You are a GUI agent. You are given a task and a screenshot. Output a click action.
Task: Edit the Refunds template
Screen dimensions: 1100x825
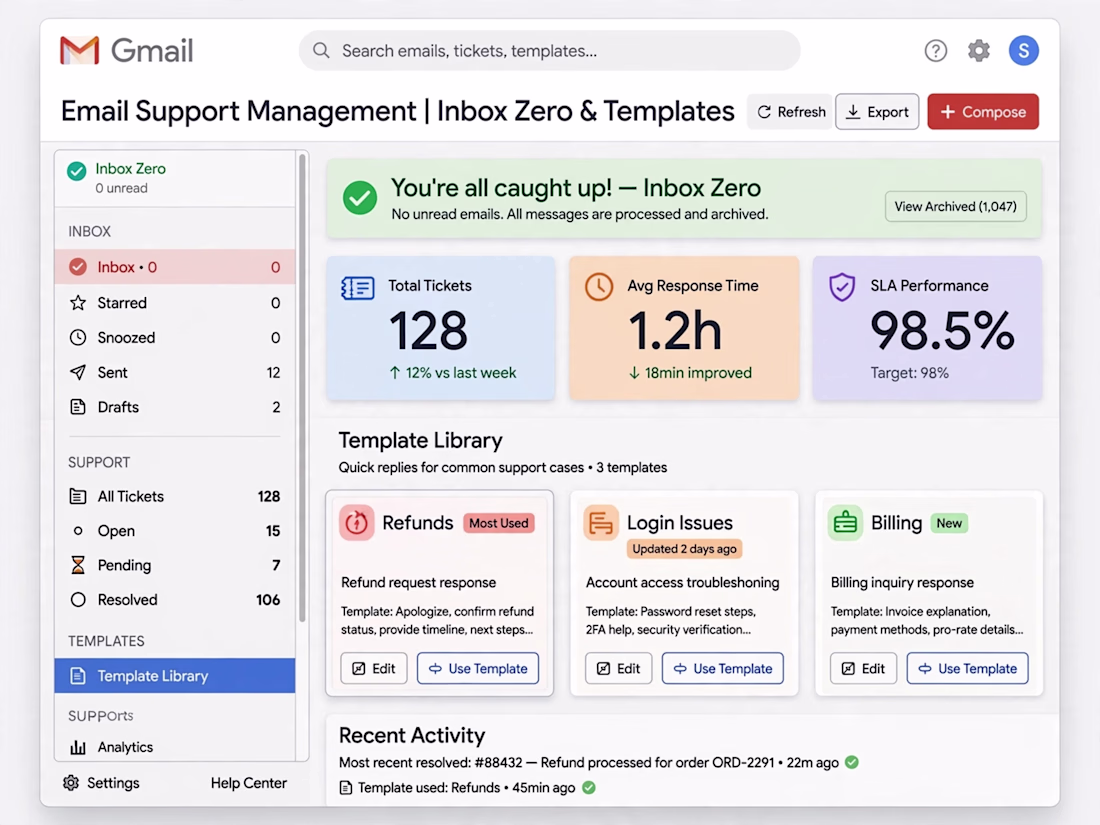pyautogui.click(x=374, y=669)
